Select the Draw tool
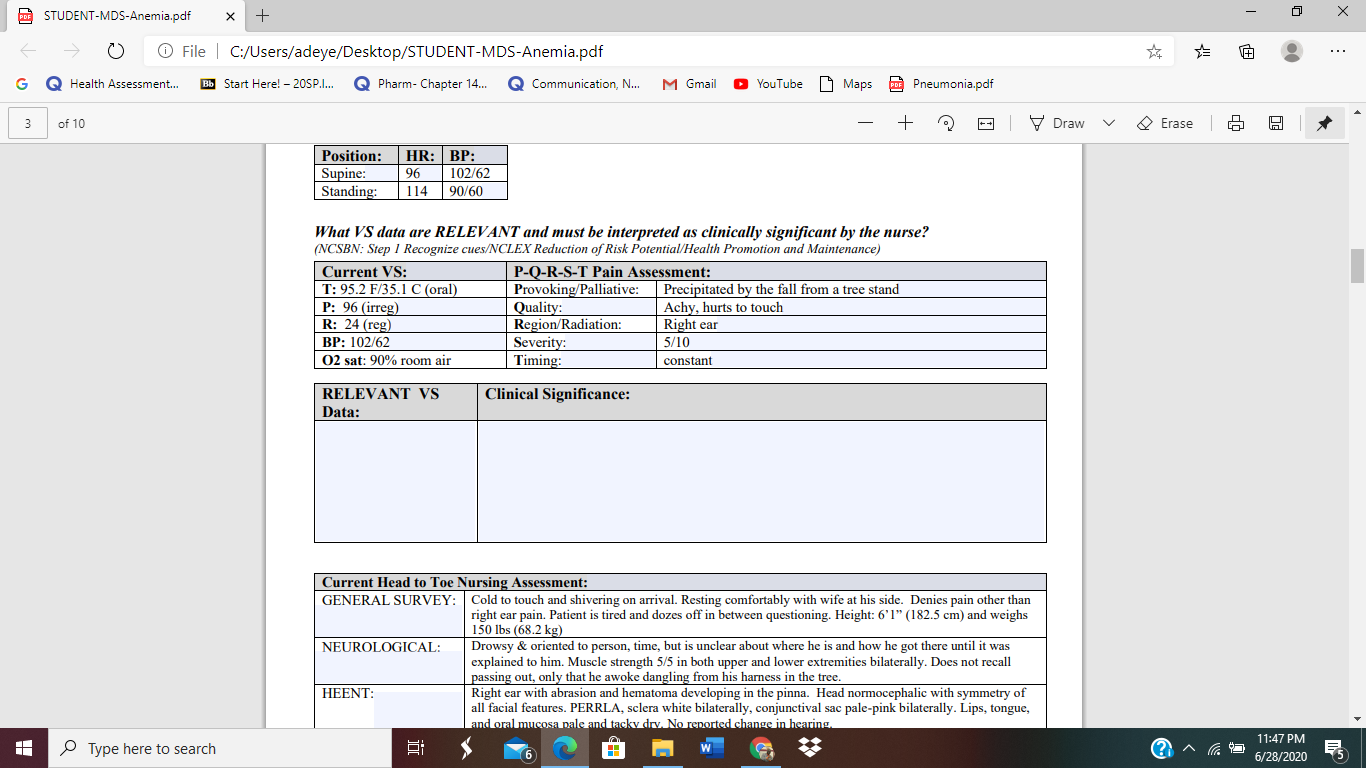This screenshot has width=1366, height=768. point(1057,123)
